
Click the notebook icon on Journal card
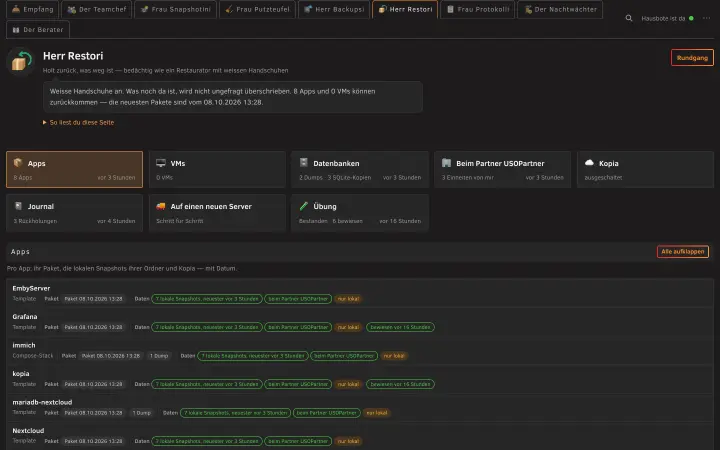pyautogui.click(x=18, y=206)
